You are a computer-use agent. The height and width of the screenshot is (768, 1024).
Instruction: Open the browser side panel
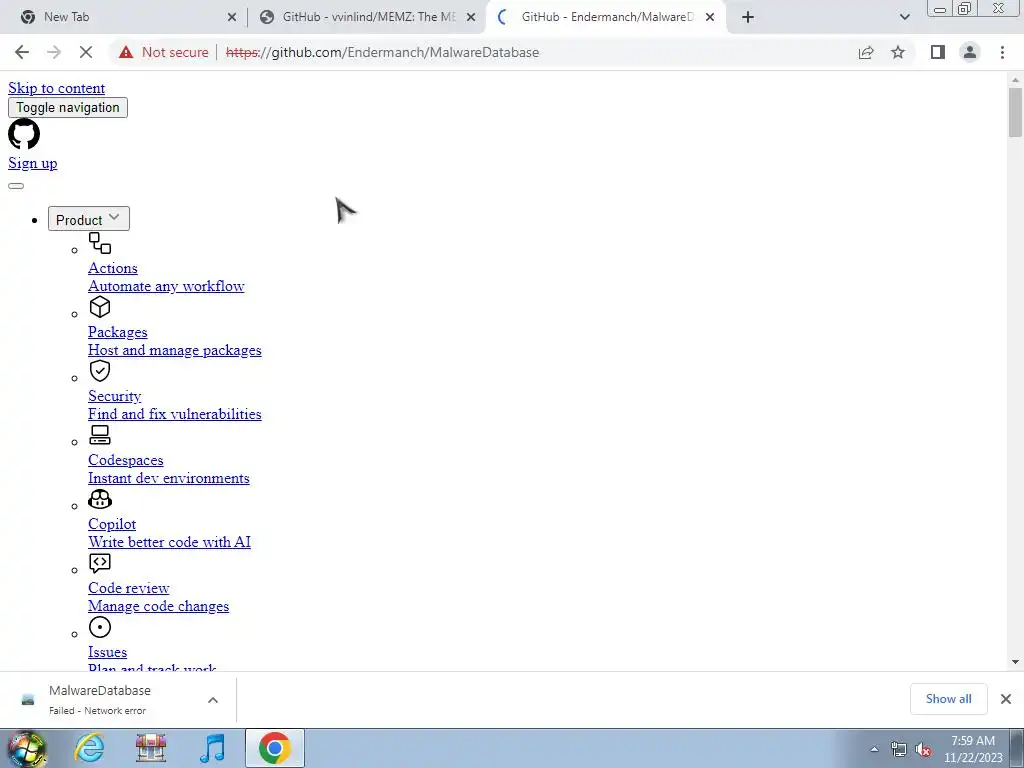coord(938,52)
